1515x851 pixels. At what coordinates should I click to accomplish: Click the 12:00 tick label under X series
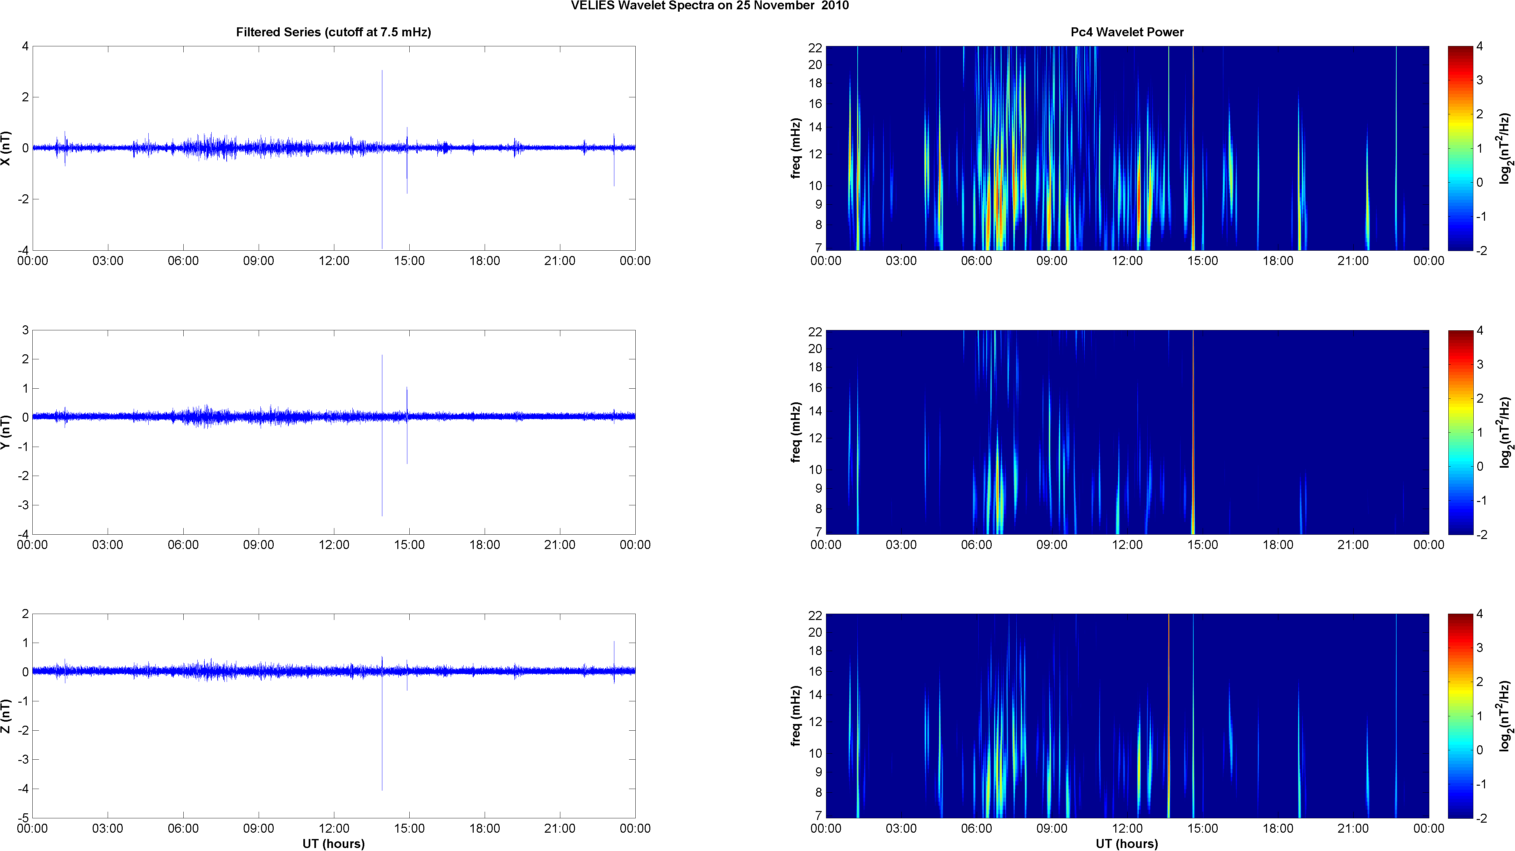[x=334, y=261]
